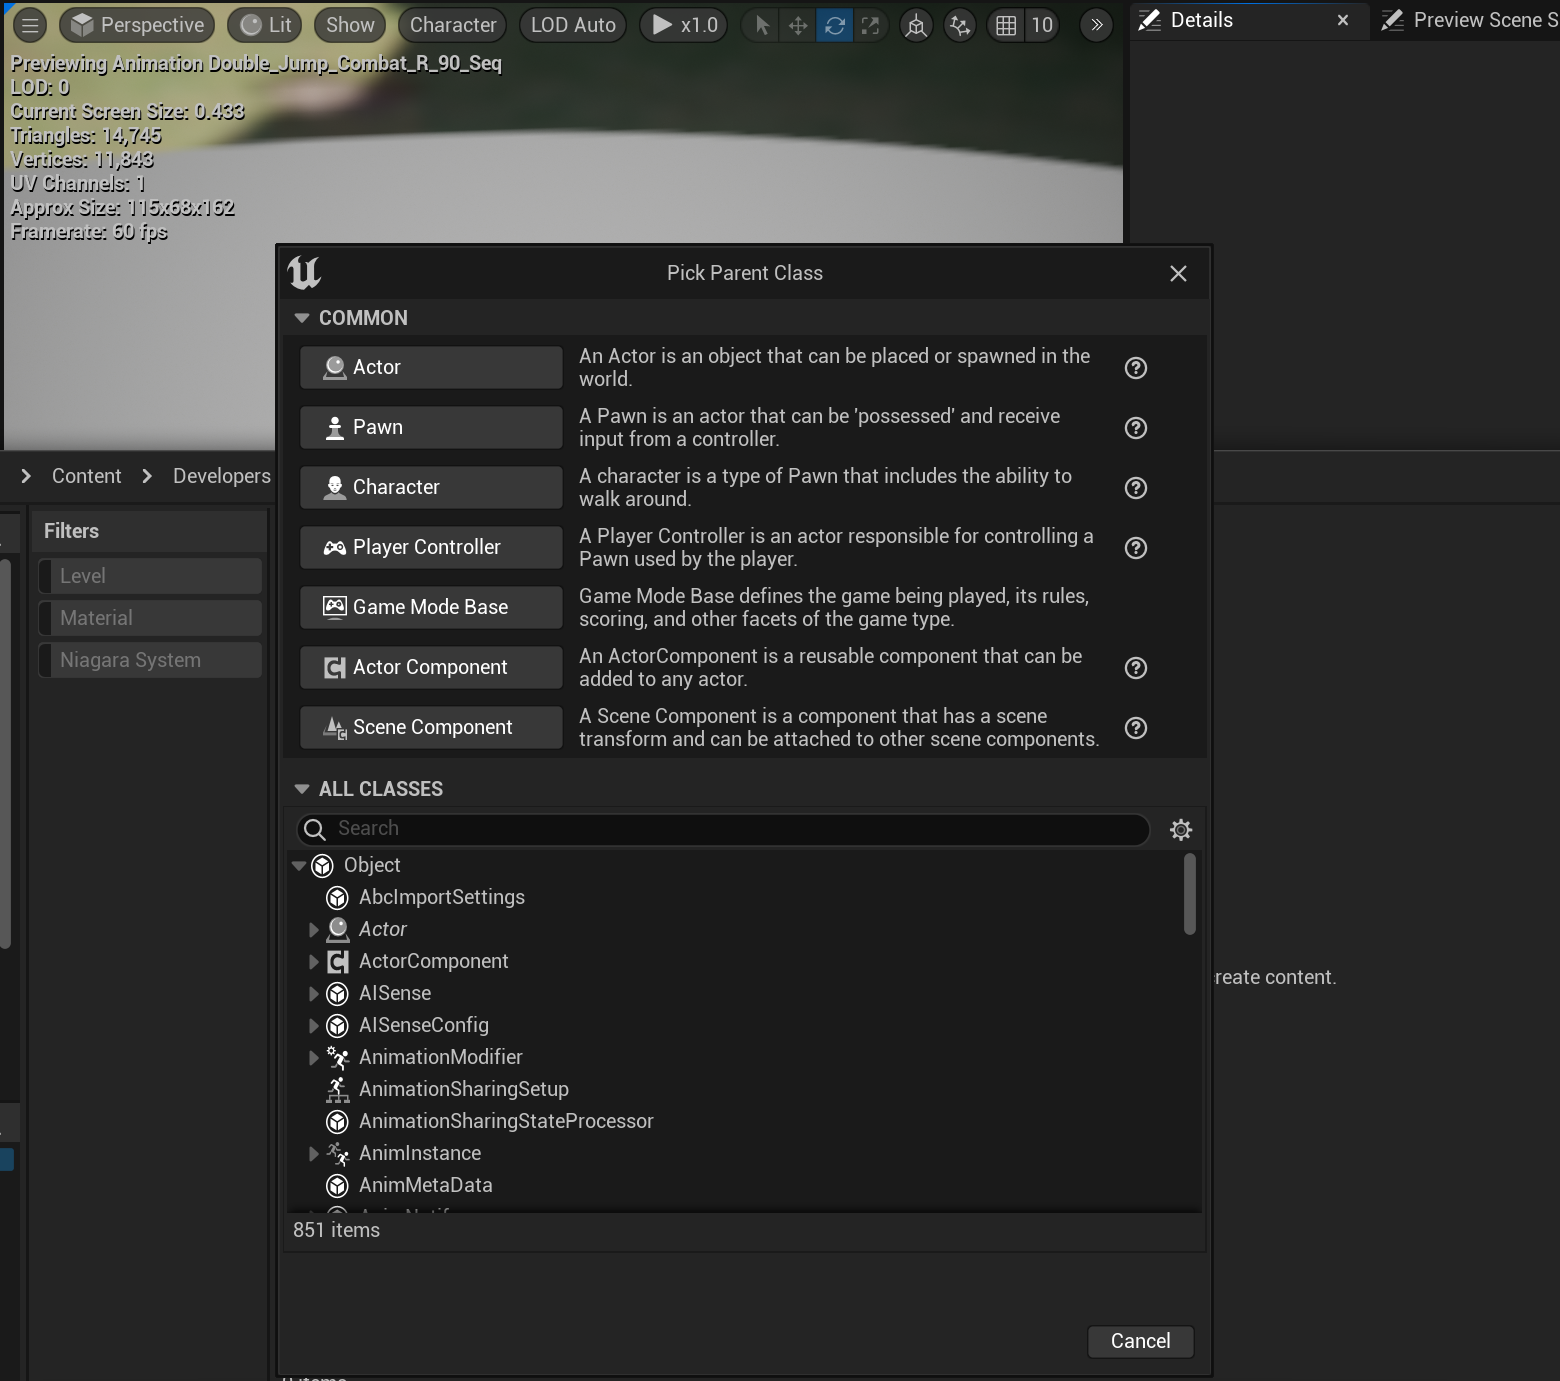This screenshot has height=1381, width=1560.
Task: Adjust the grid snap size value 10
Action: coord(1042,25)
